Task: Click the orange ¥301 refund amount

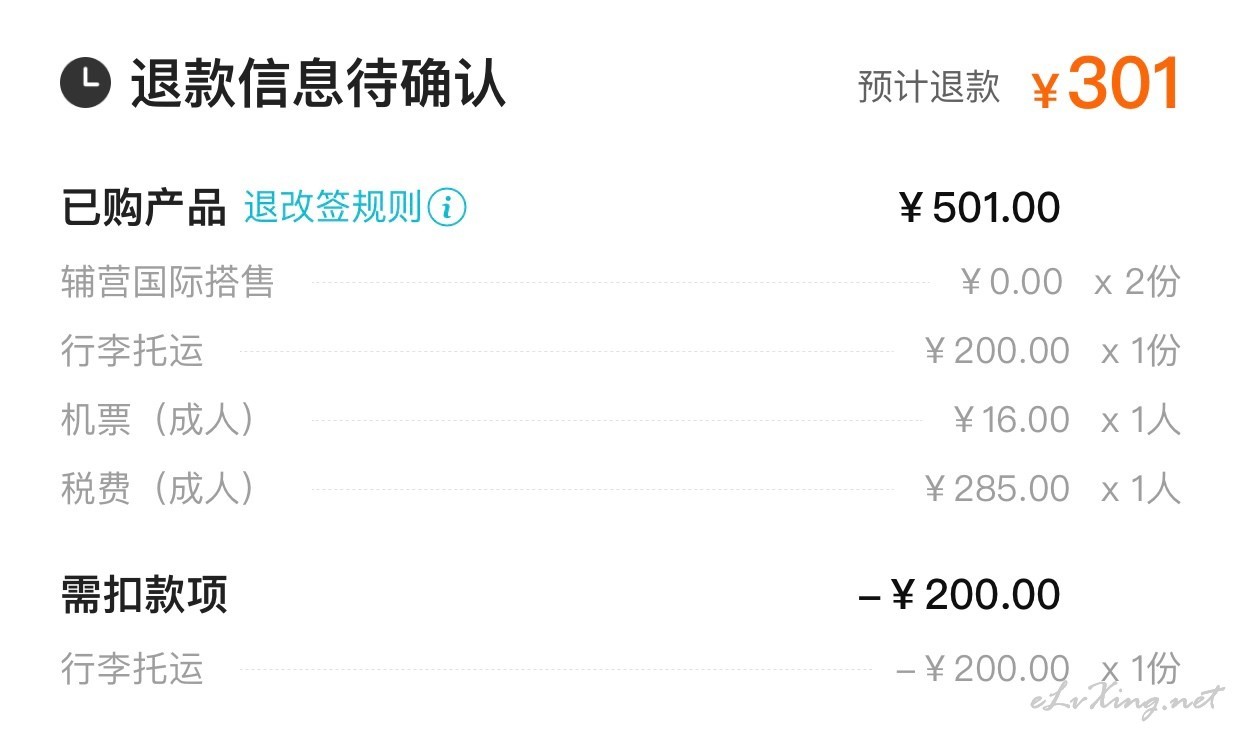Action: [1106, 84]
